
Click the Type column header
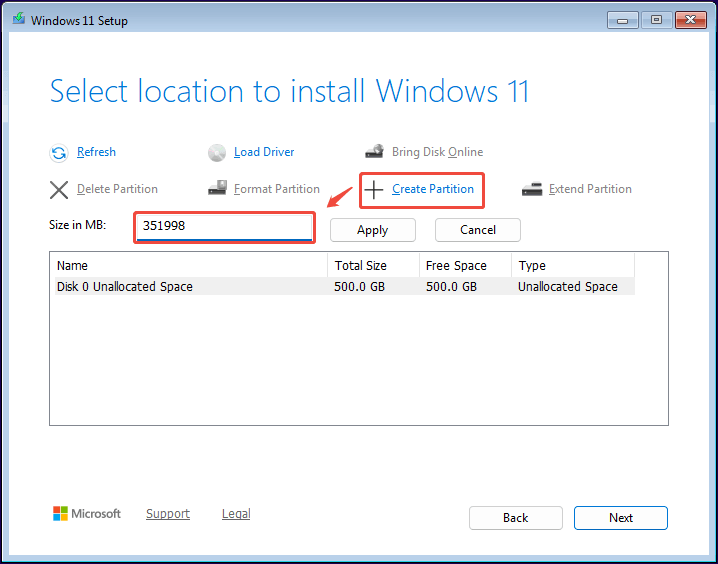click(x=573, y=266)
